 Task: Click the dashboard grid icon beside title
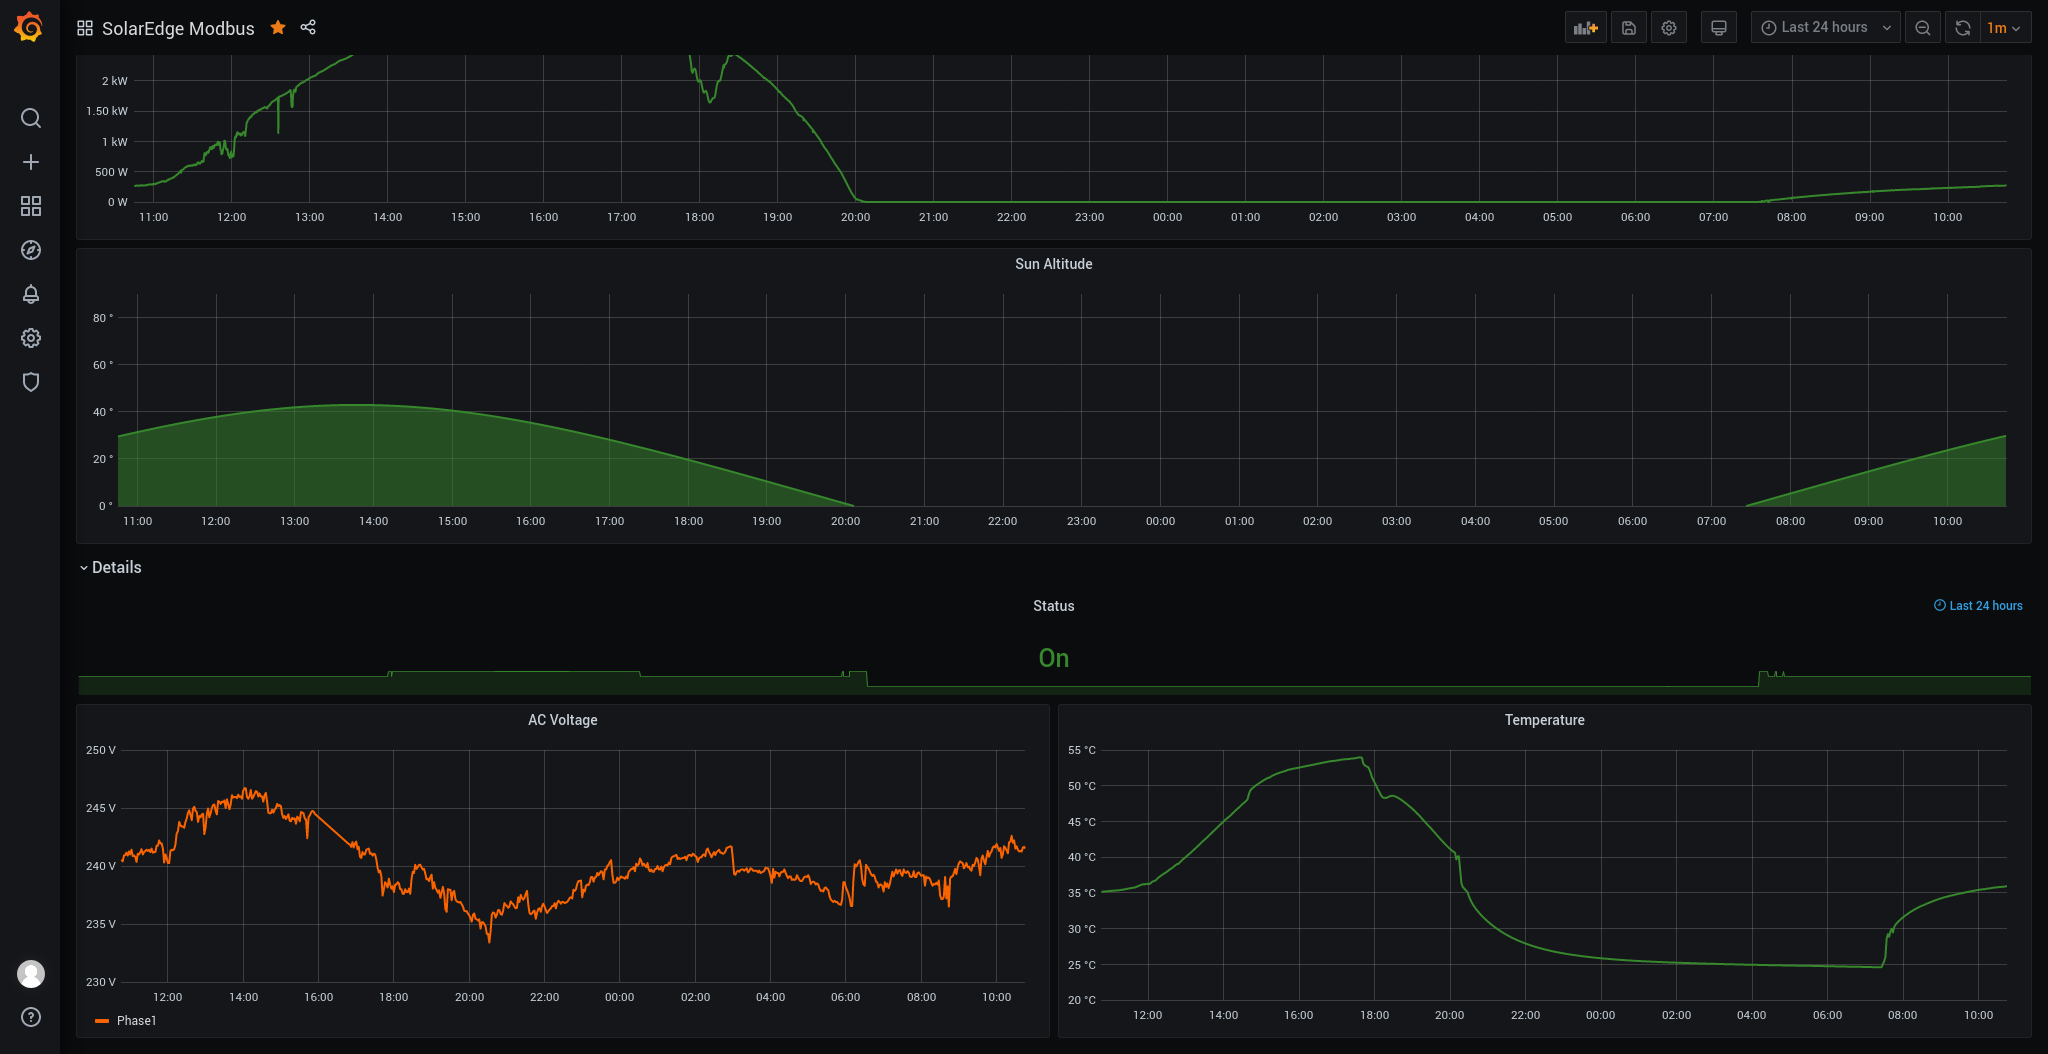coord(85,28)
